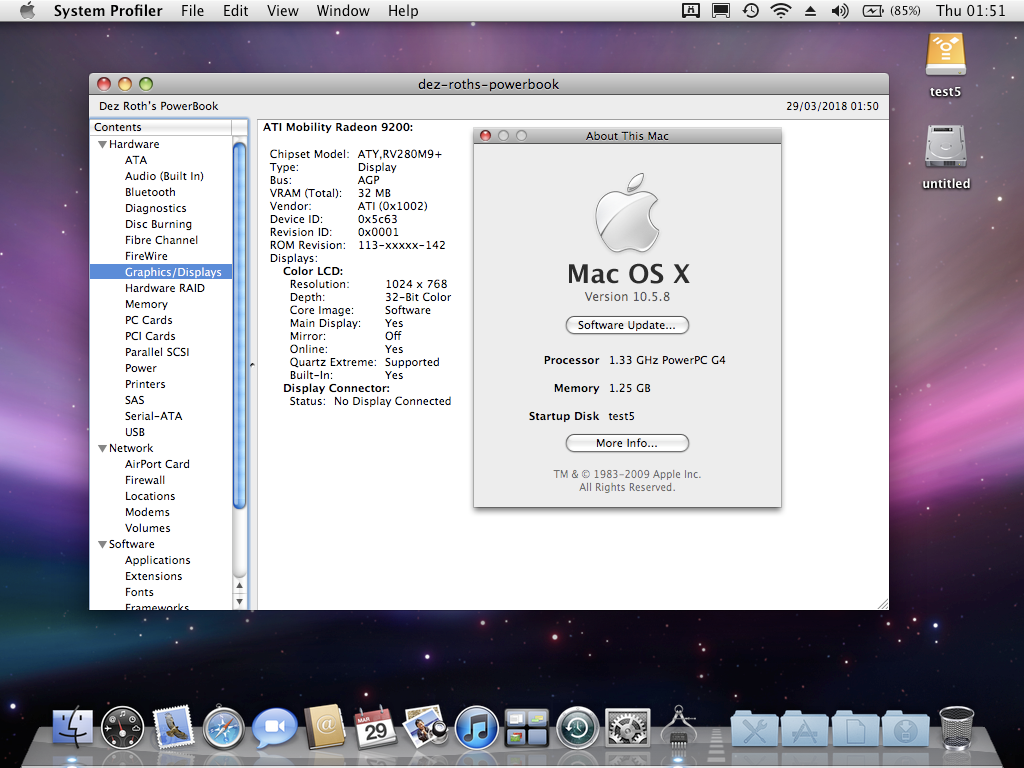
Task: Select Serial-ATA in the sidebar
Action: click(x=153, y=416)
